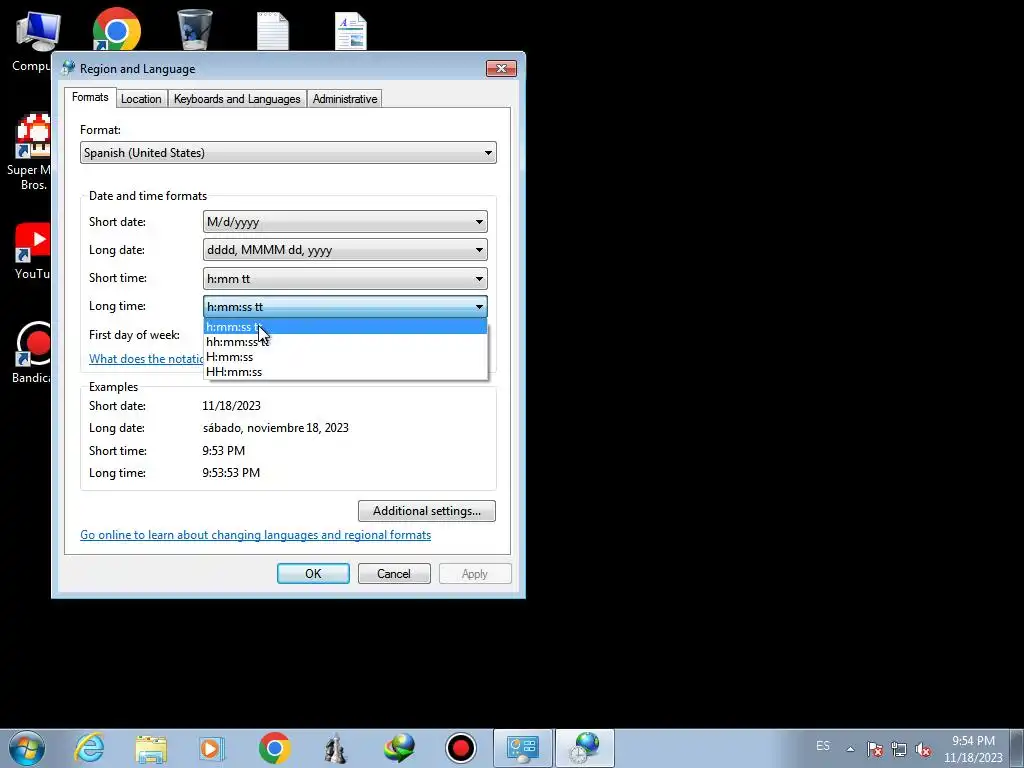
Task: Switch to the Location tab
Action: (x=141, y=99)
